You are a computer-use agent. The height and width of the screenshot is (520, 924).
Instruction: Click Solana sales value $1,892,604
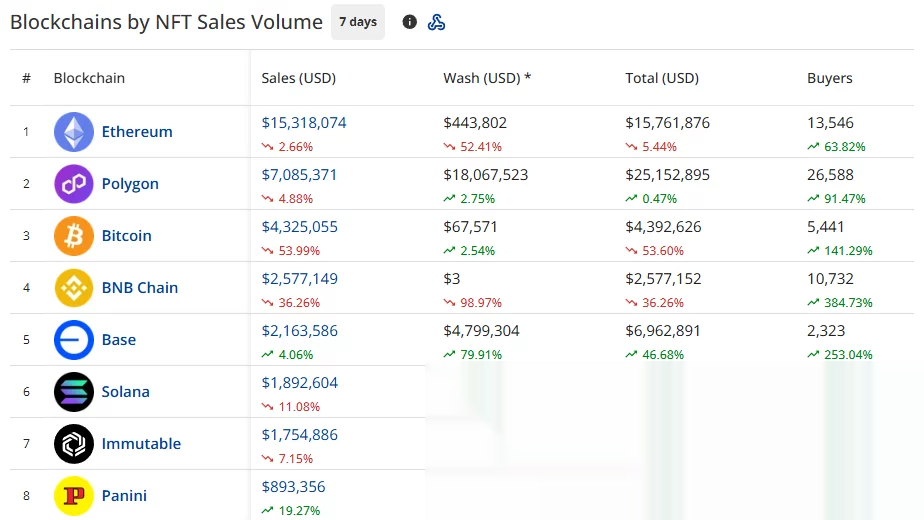(x=299, y=383)
